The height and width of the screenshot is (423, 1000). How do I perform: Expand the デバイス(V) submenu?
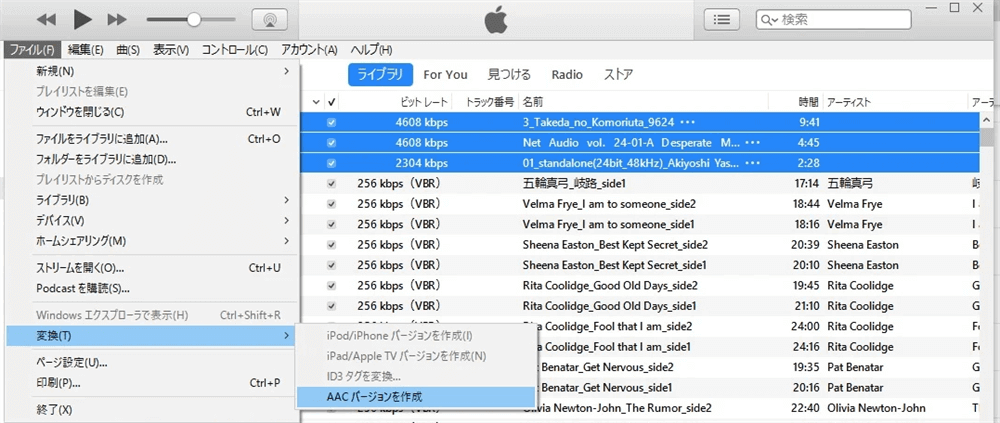150,220
